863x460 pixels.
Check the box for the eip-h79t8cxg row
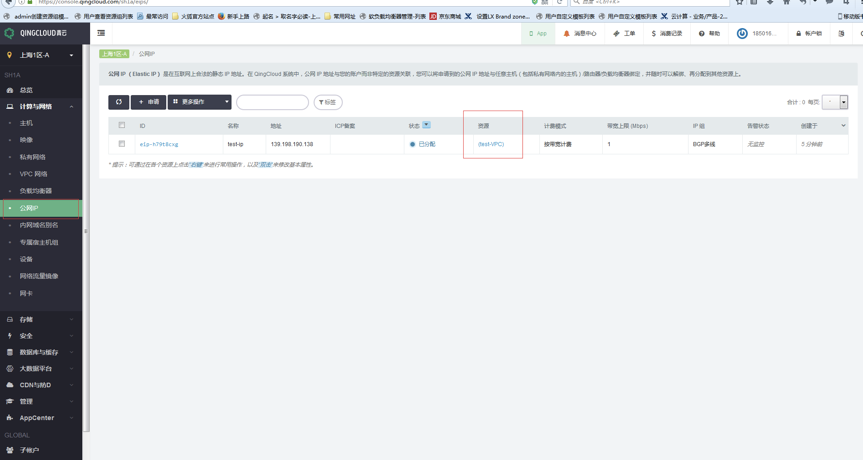coord(122,144)
